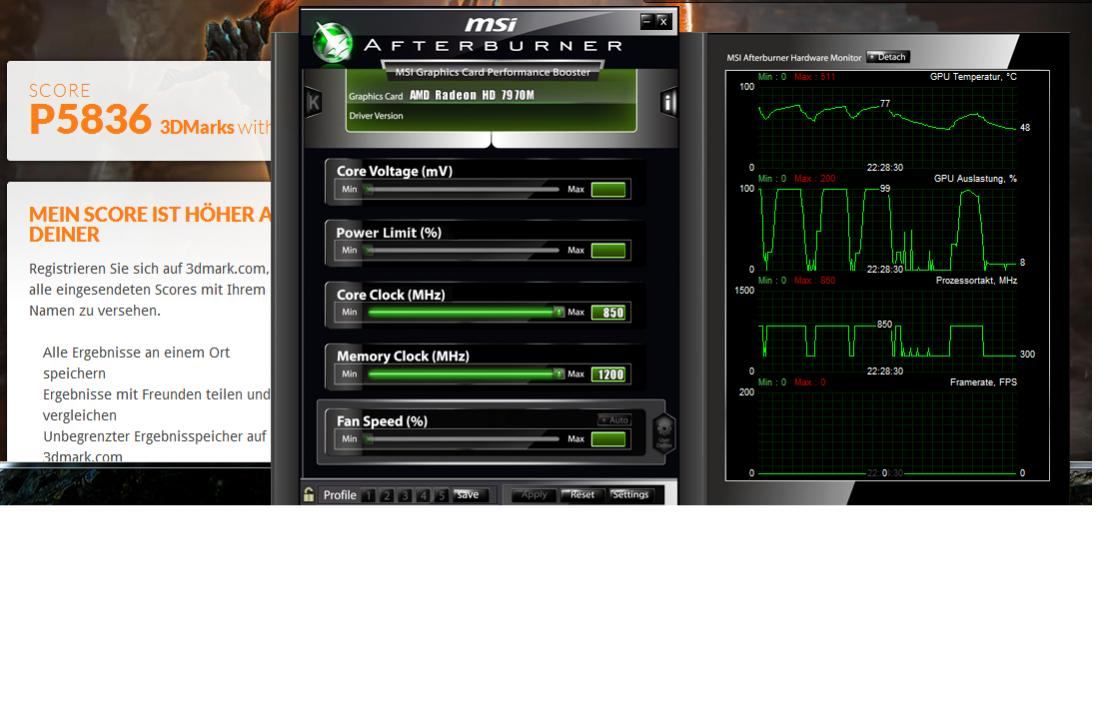Click the Apply button
Viewport: 1099px width, 716px height.
pyautogui.click(x=534, y=495)
